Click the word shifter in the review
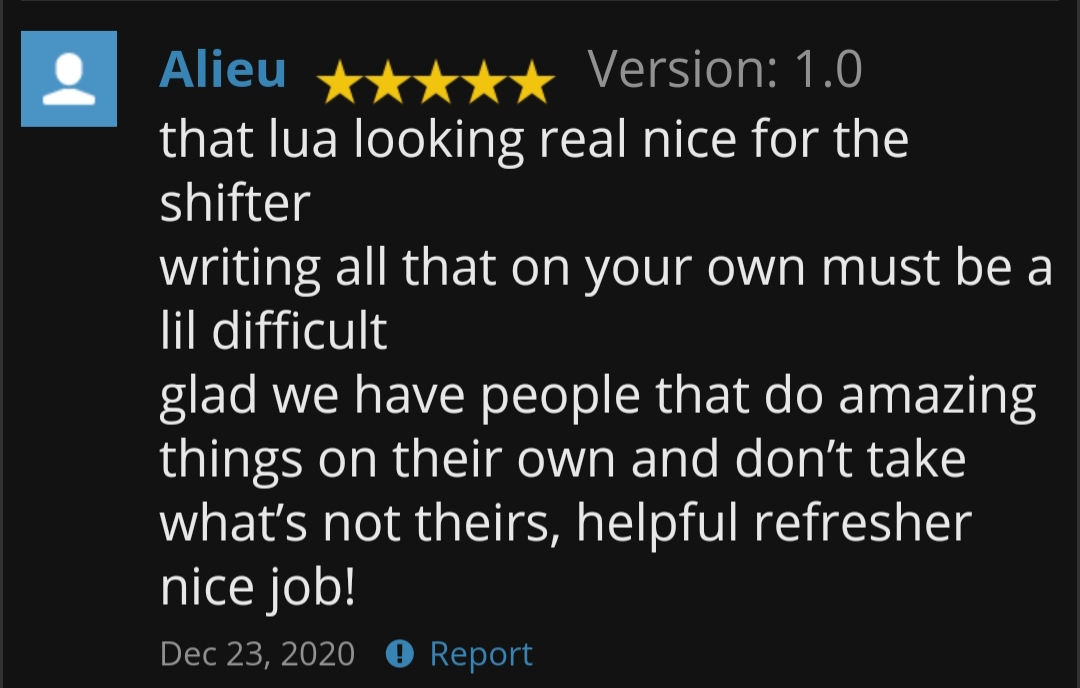This screenshot has height=688, width=1080. 236,203
